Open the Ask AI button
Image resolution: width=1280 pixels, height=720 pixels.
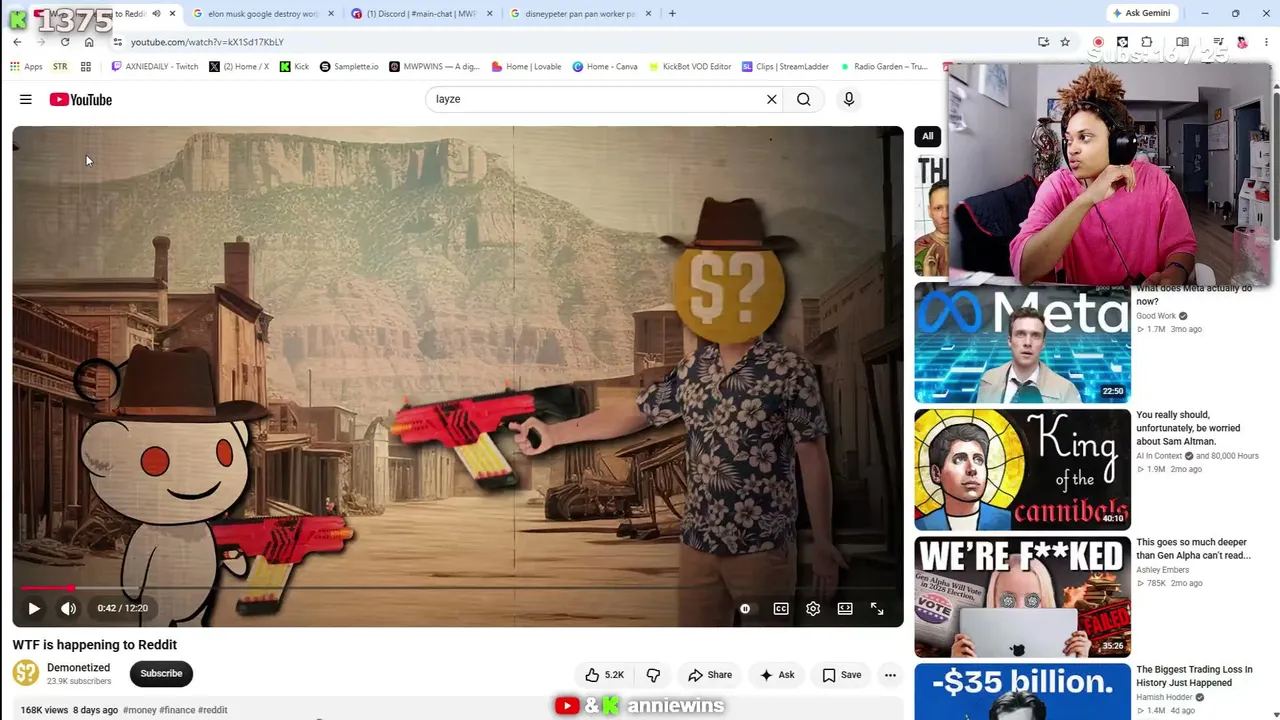[777, 675]
